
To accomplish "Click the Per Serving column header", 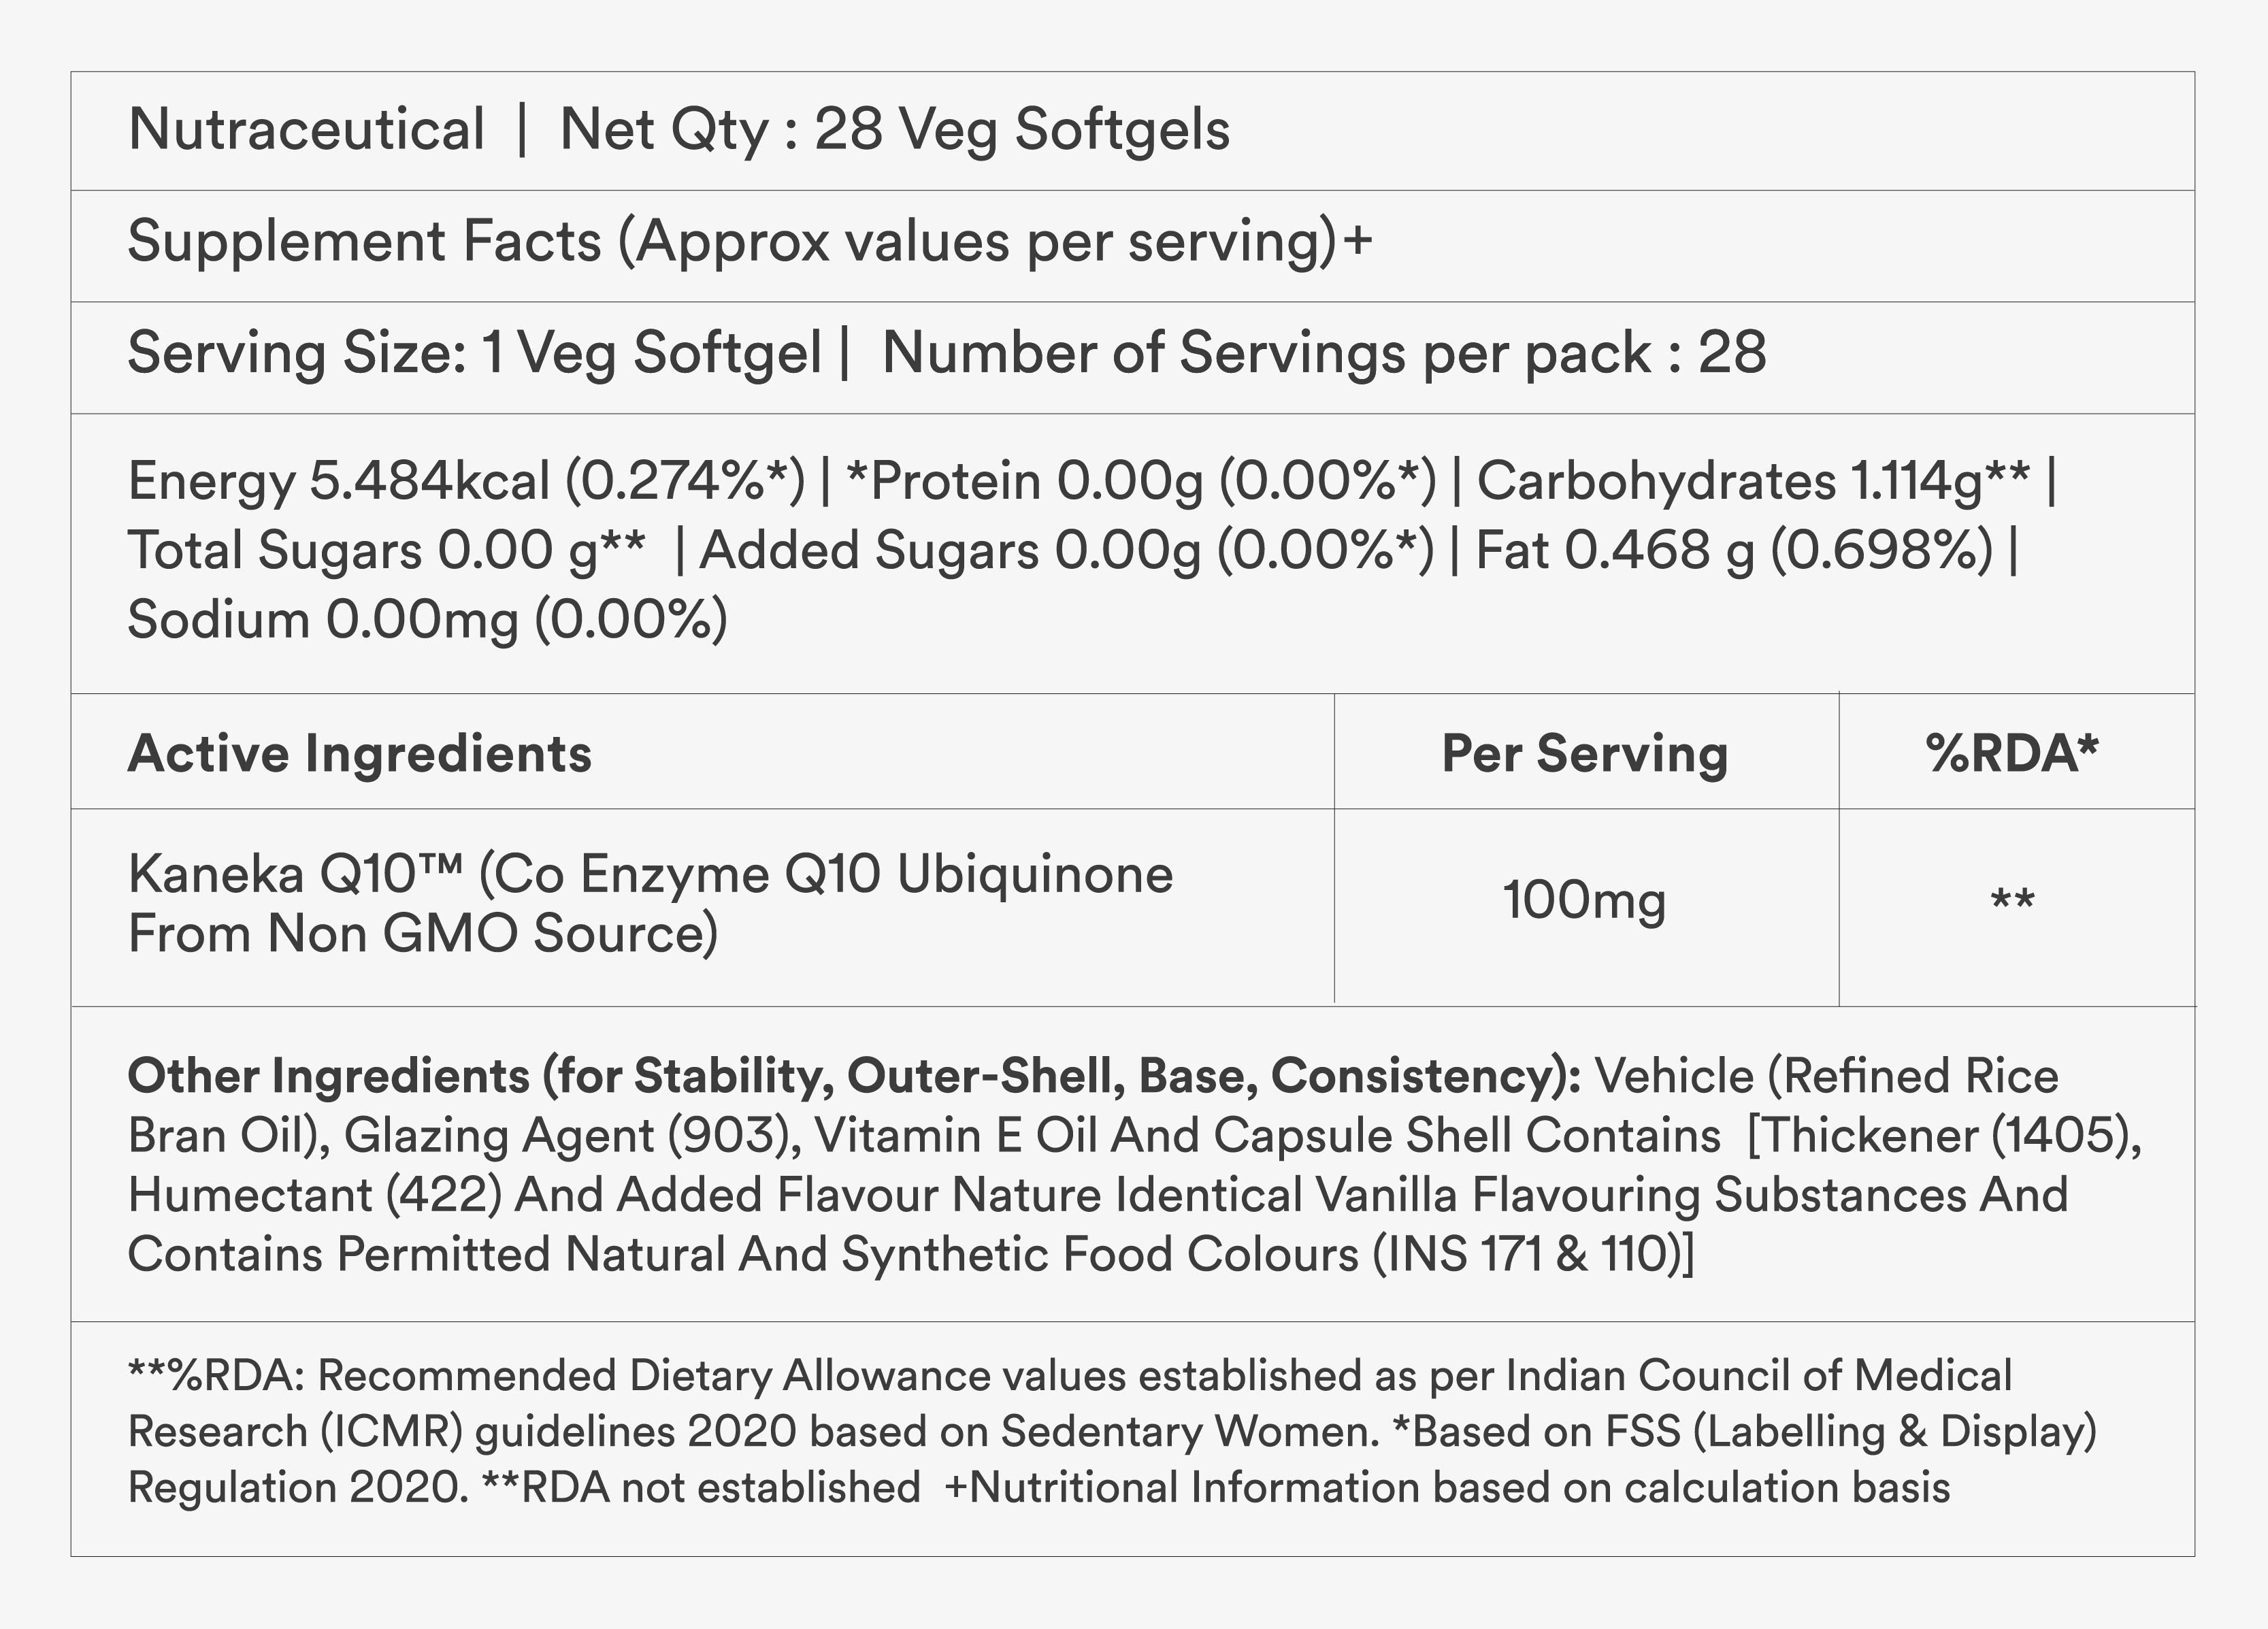I will coord(1585,754).
